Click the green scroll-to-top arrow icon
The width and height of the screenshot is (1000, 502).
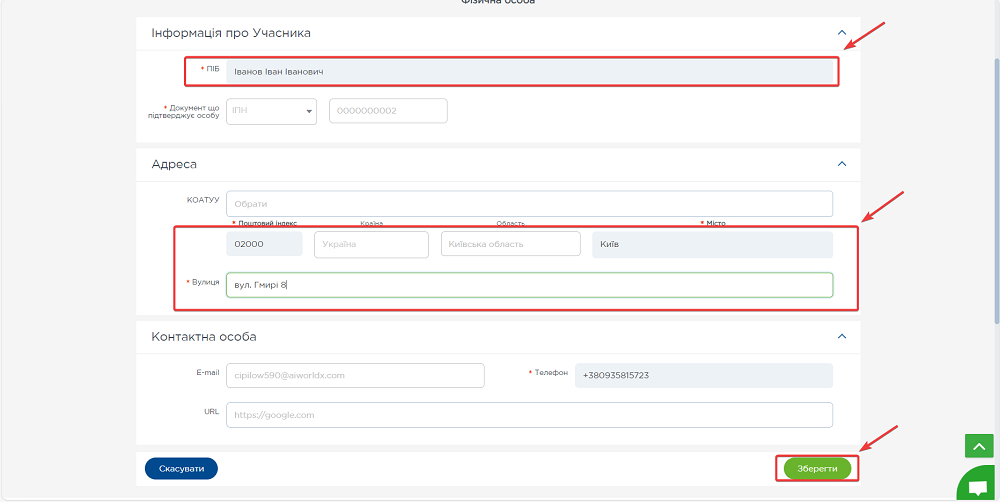click(977, 447)
